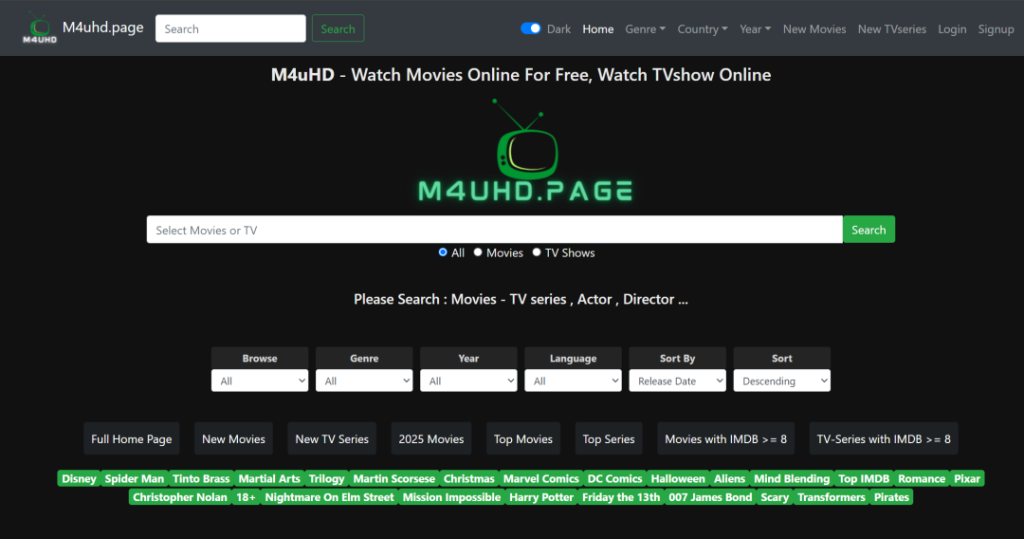Select the All radio button
This screenshot has width=1024, height=539.
click(x=443, y=252)
